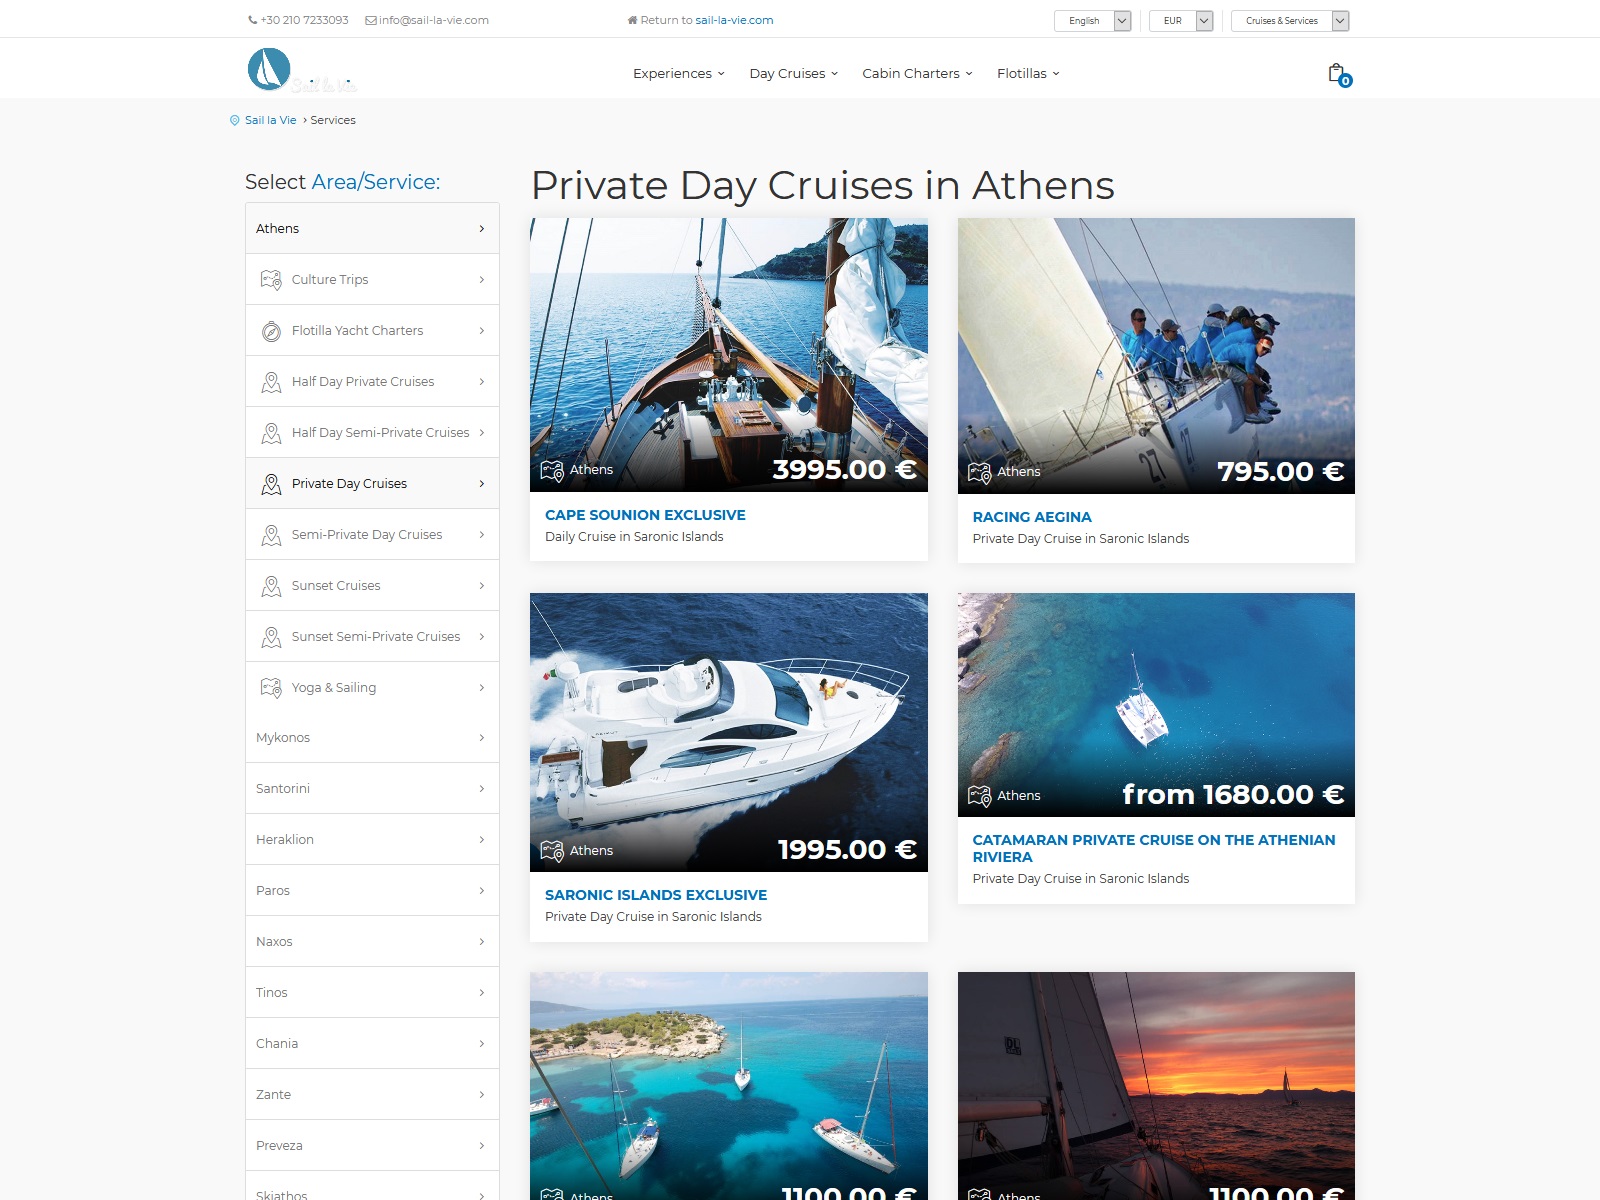Click the Sail la Vie sailboat logo

point(270,70)
